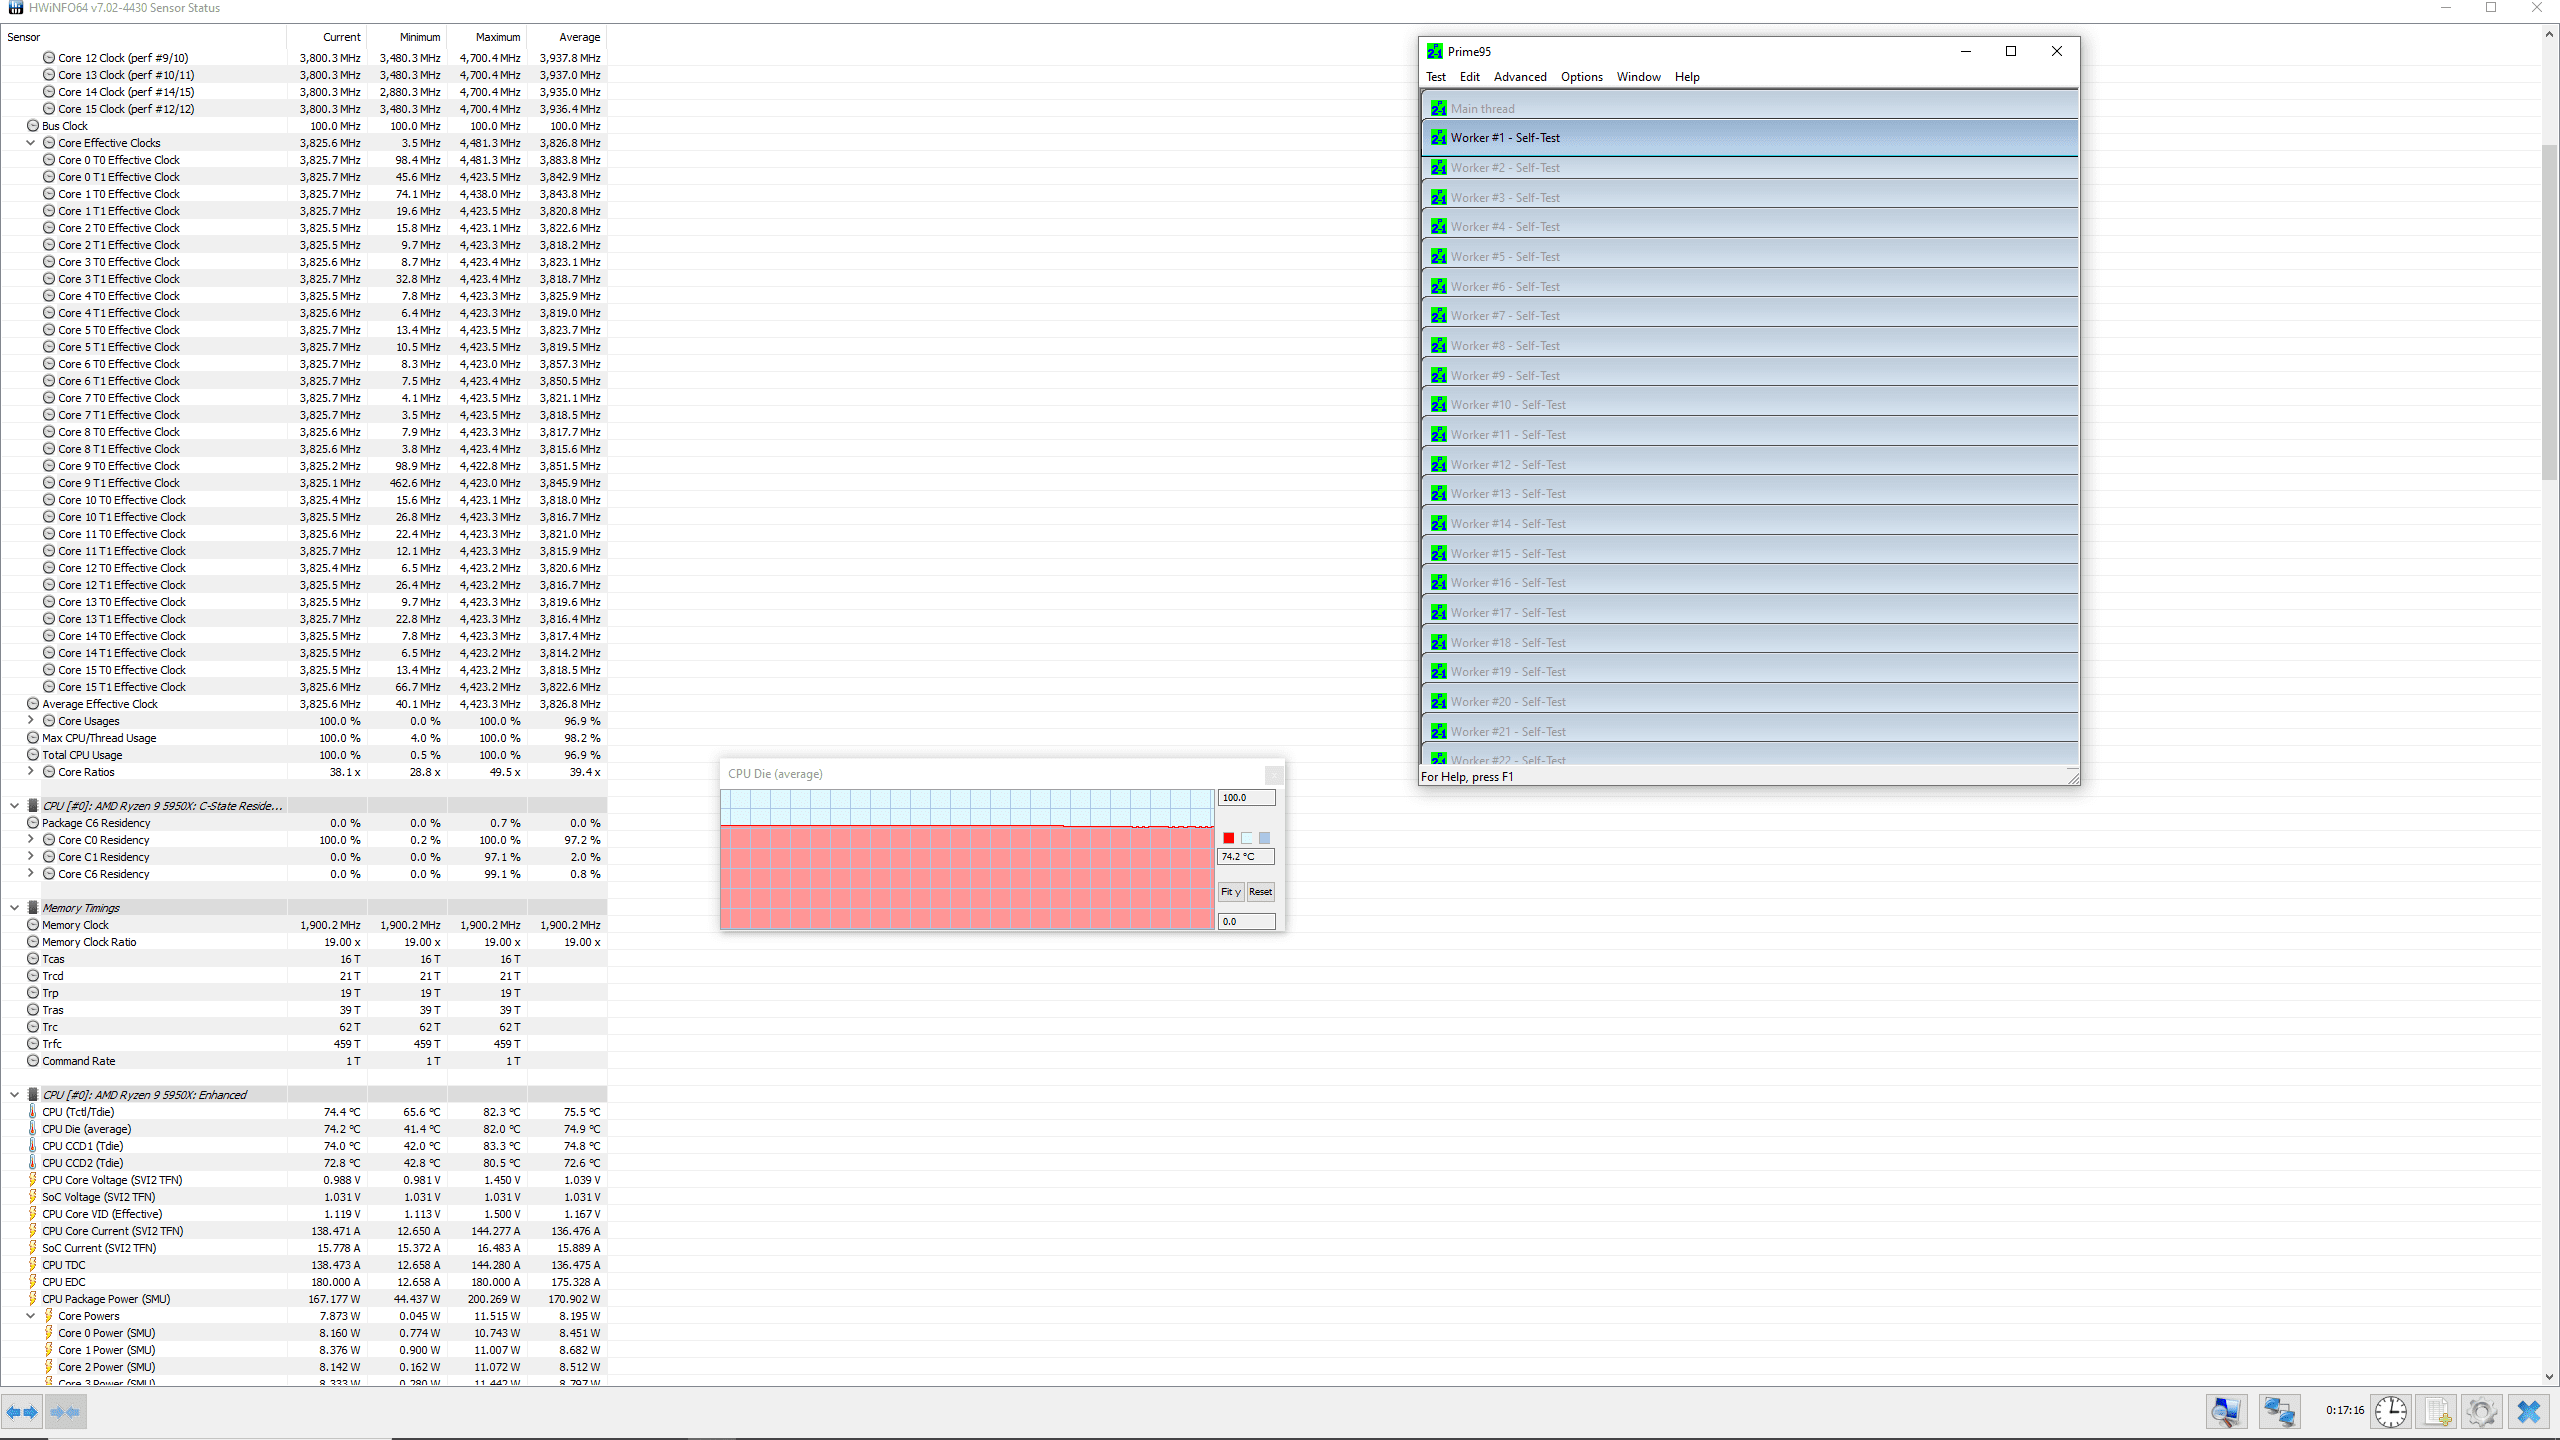
Task: Click the graph minimum value field 0.0
Action: (1246, 922)
